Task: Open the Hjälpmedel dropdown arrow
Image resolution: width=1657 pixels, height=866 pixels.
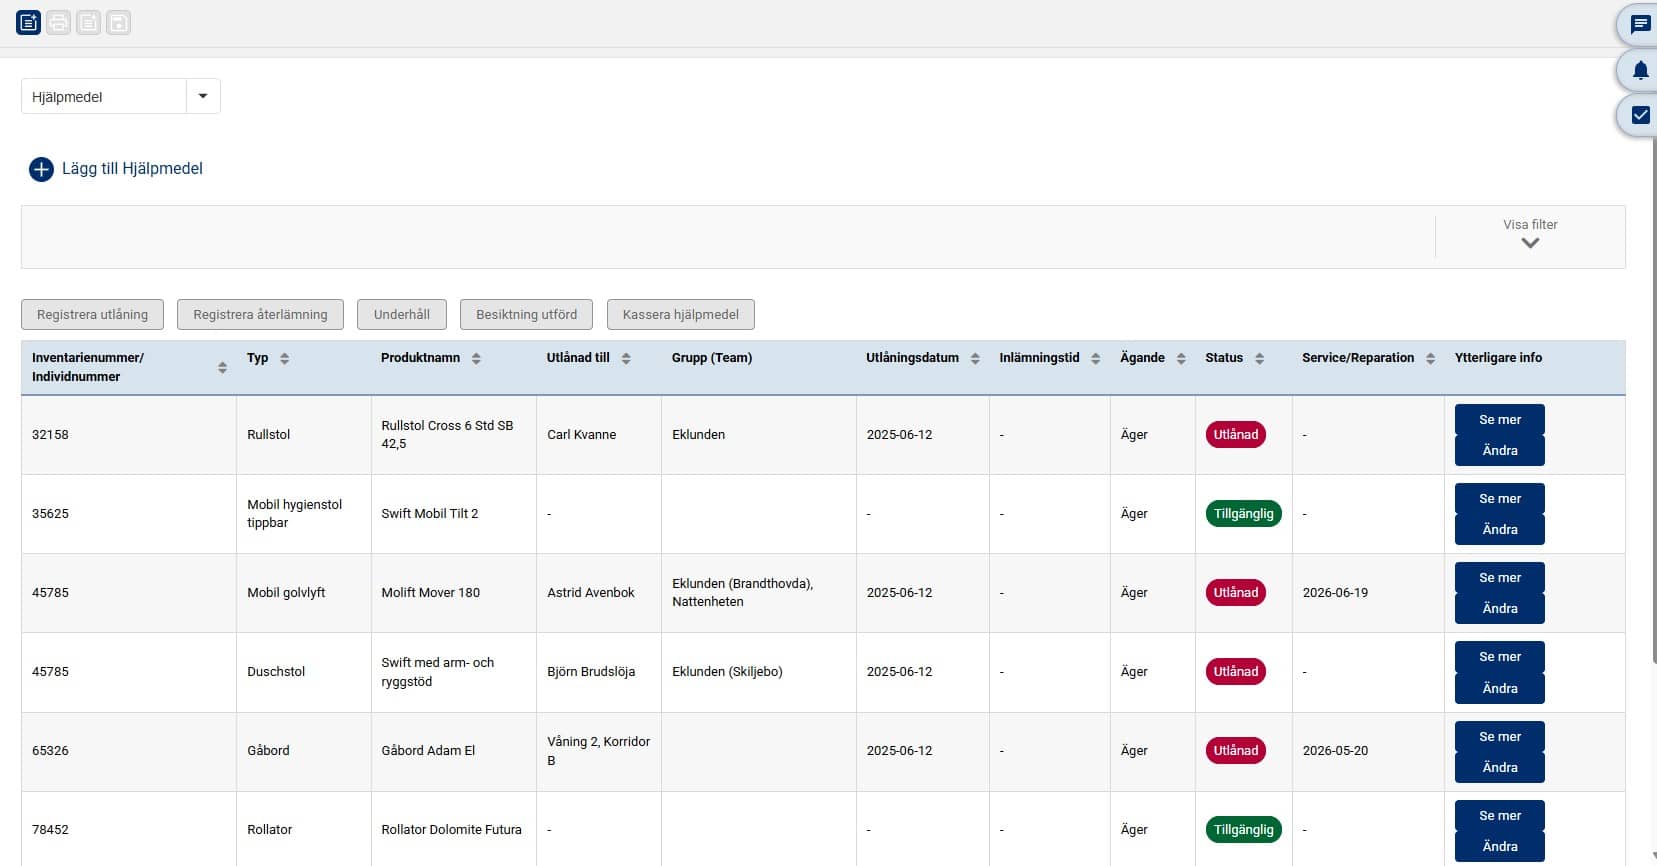Action: (203, 96)
